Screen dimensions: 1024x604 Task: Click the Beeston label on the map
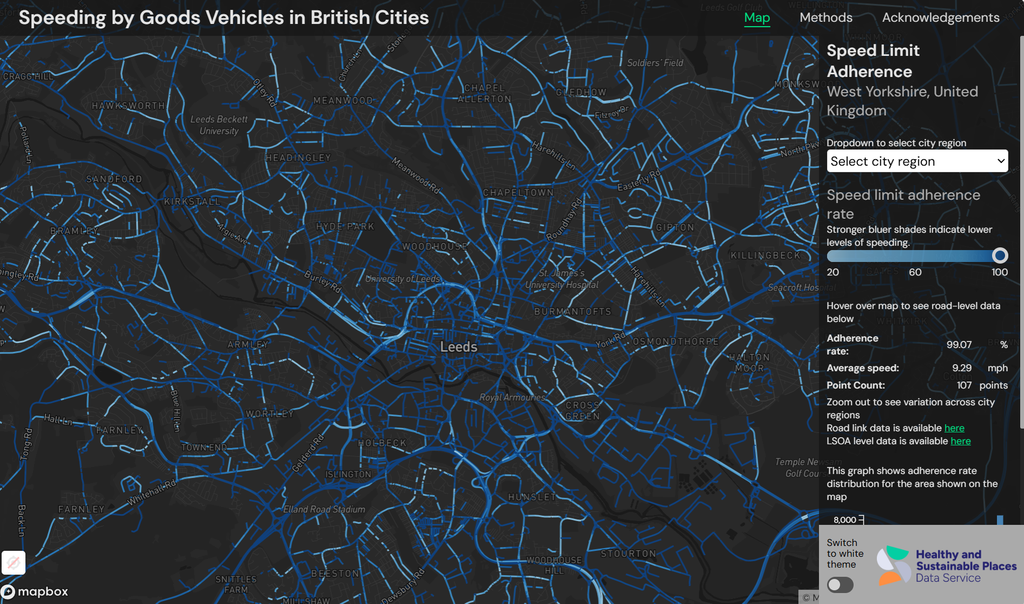tap(335, 573)
